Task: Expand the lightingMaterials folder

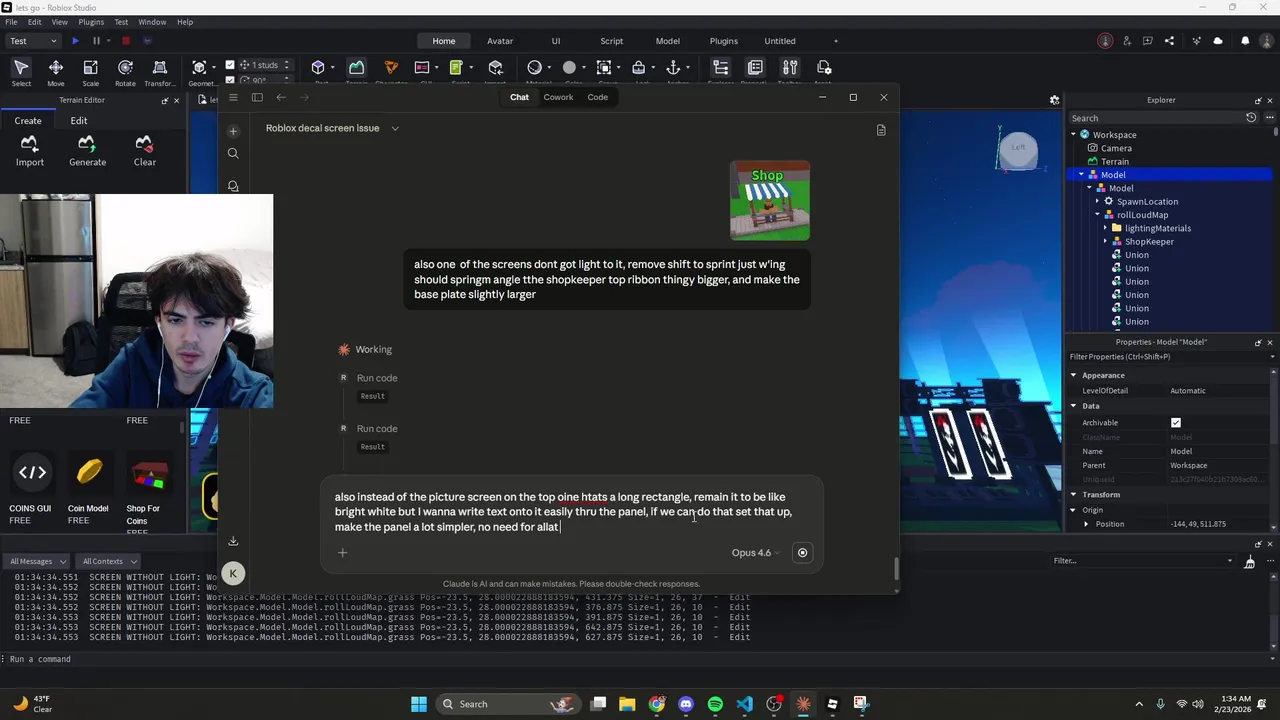Action: (1106, 228)
